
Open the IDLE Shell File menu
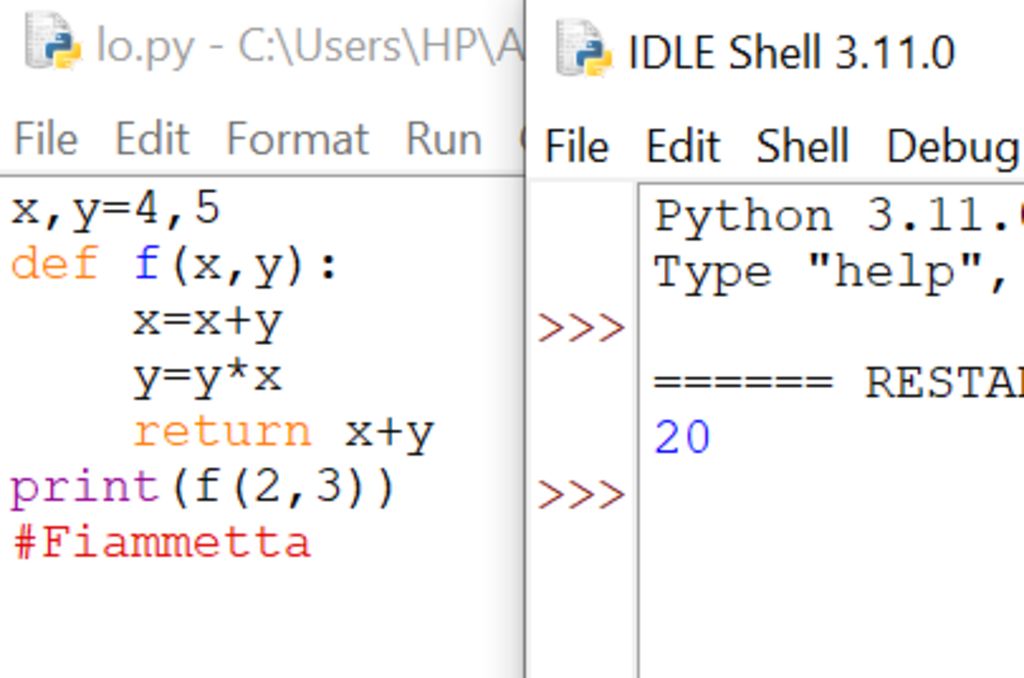[x=577, y=147]
